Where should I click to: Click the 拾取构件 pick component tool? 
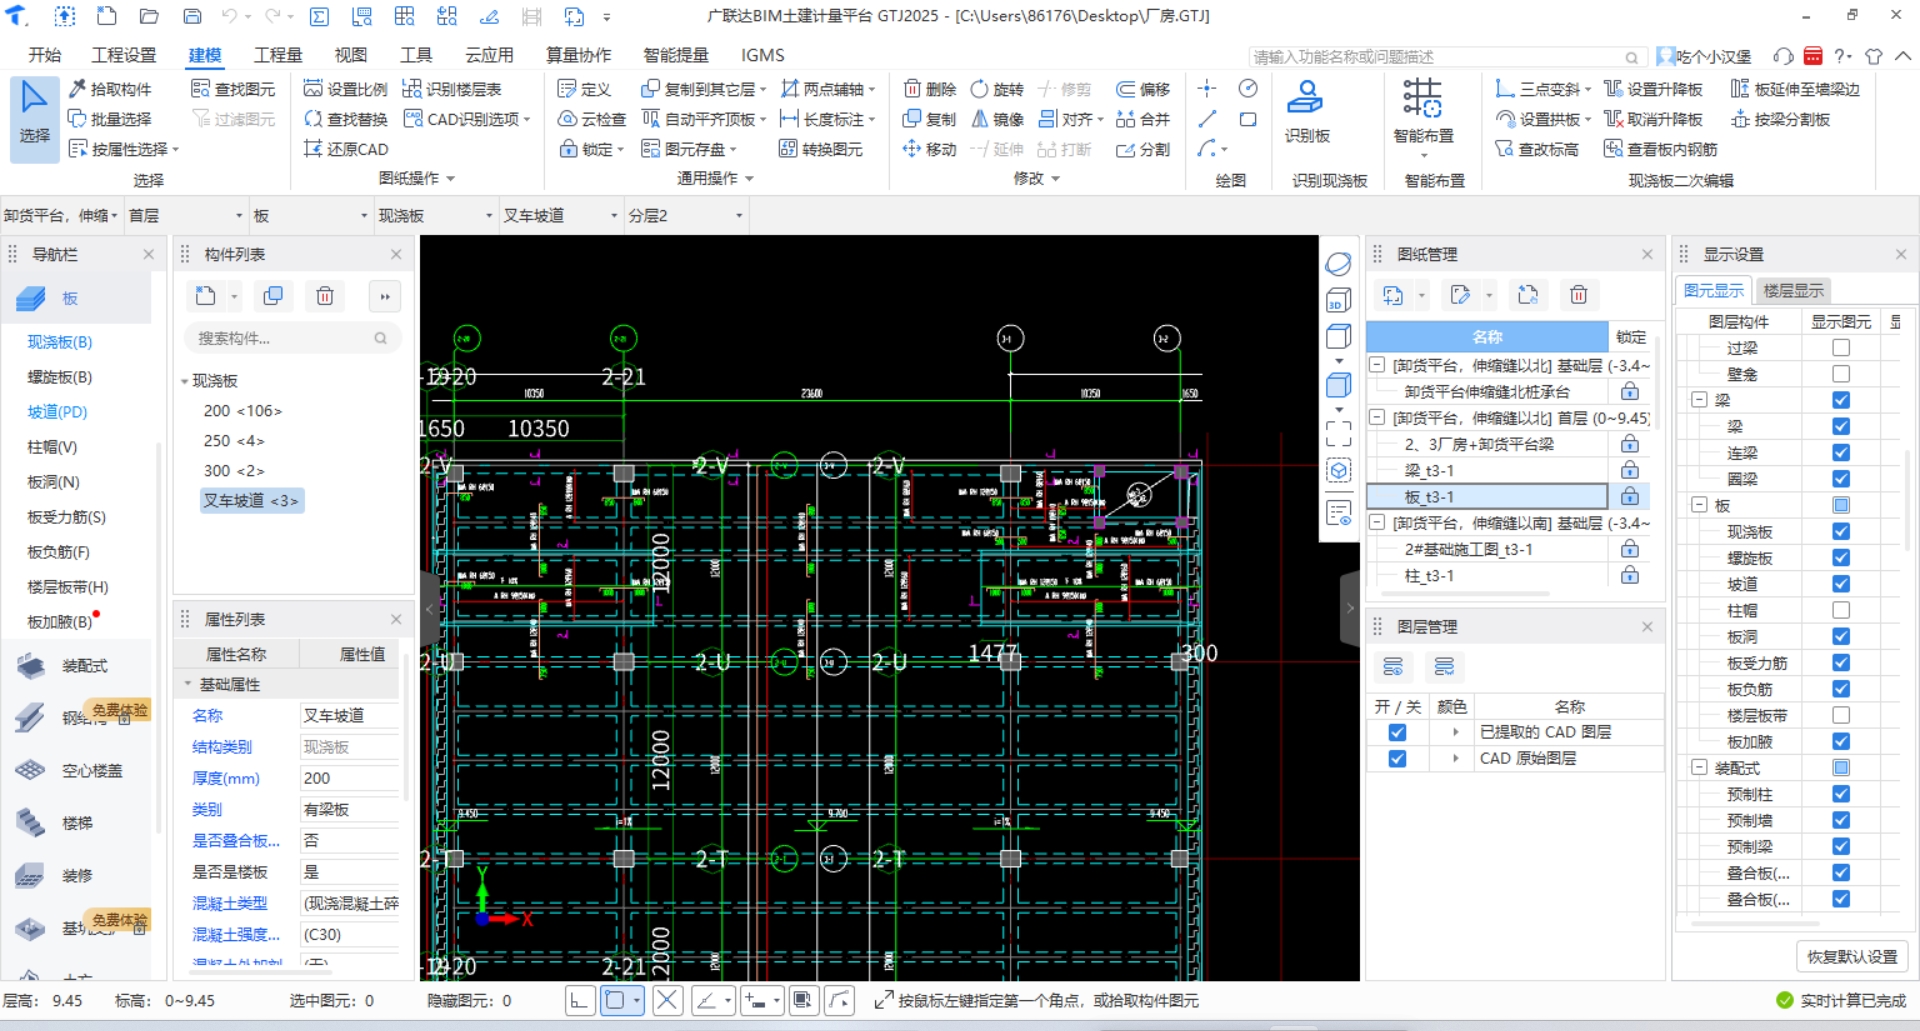(x=110, y=89)
